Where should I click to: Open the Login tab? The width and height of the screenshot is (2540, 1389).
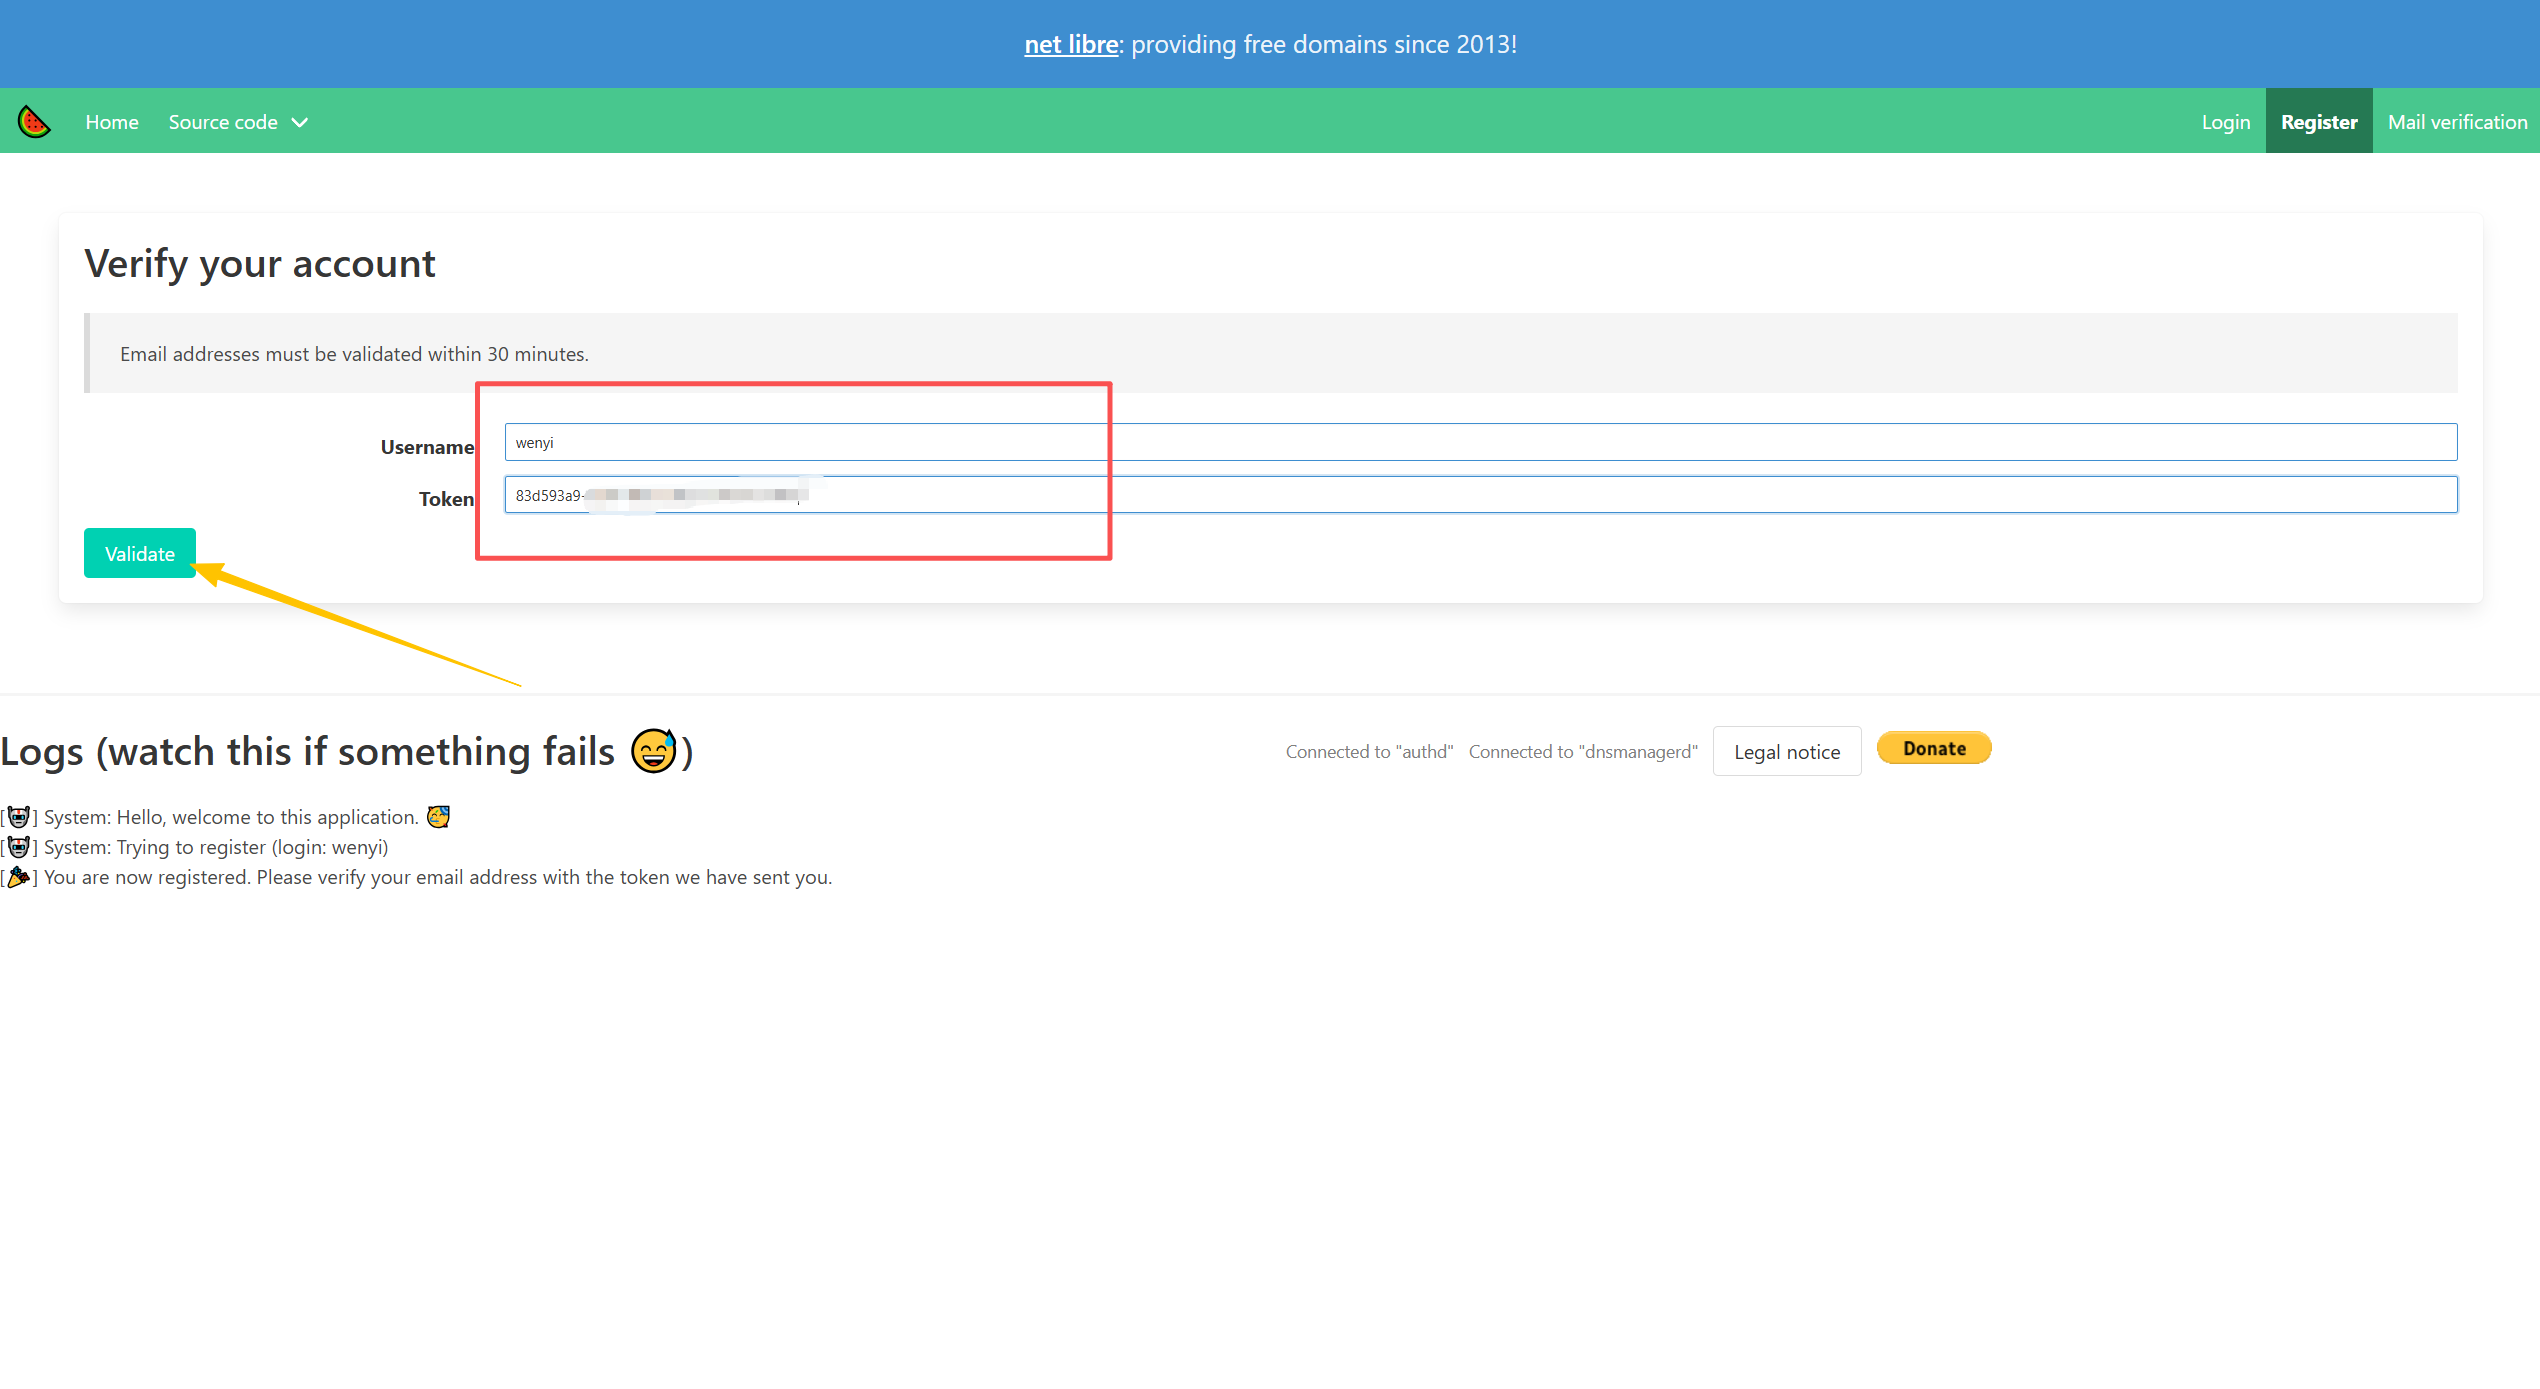2225,122
